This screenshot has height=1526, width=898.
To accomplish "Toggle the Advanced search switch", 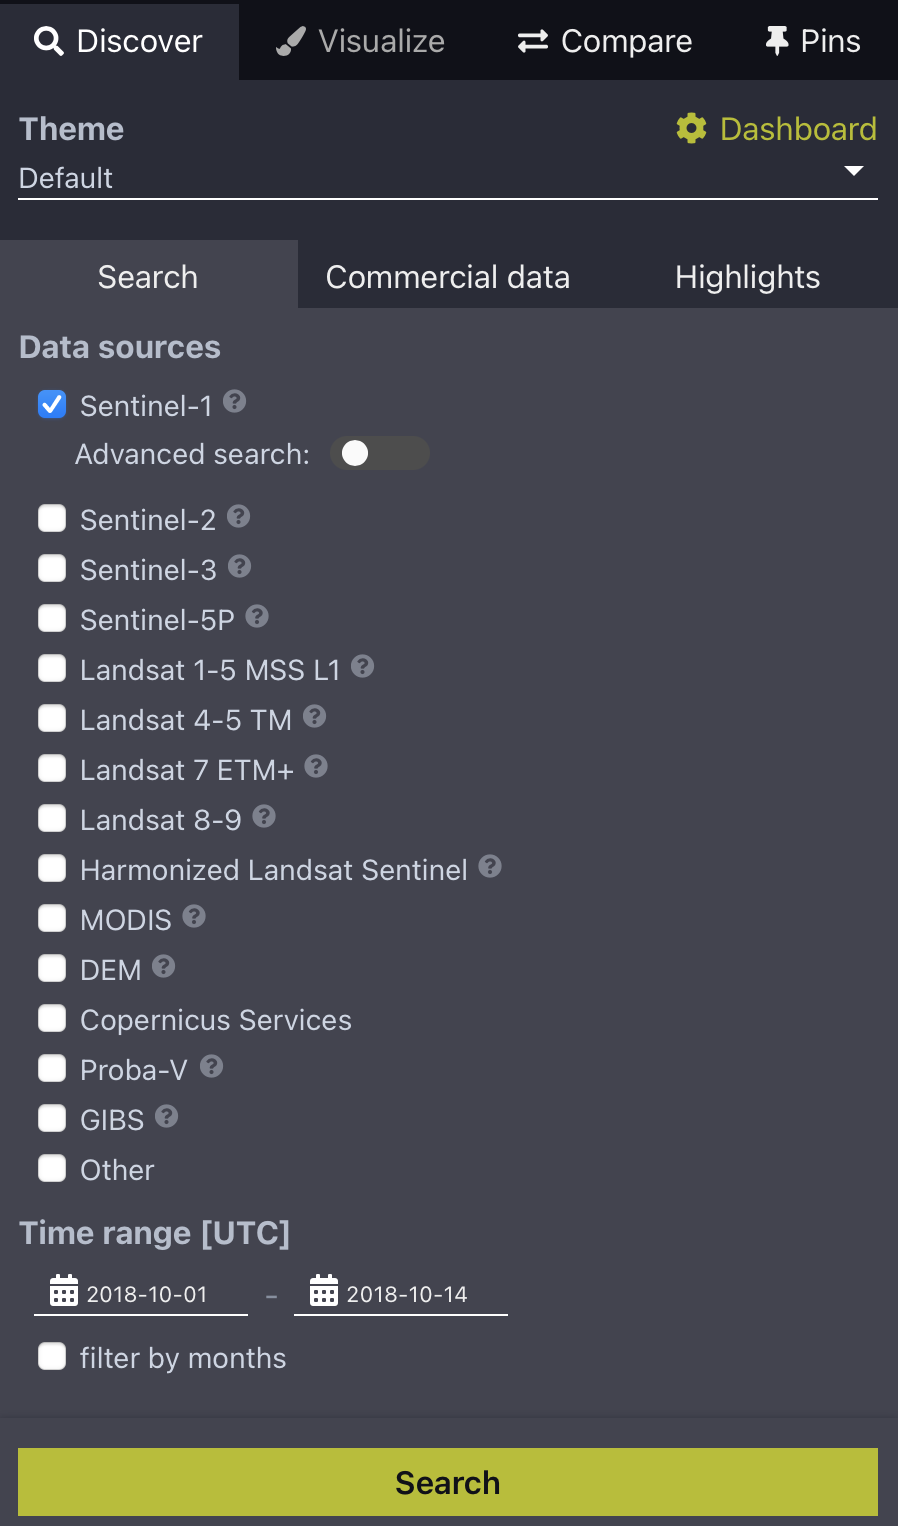I will (x=378, y=453).
